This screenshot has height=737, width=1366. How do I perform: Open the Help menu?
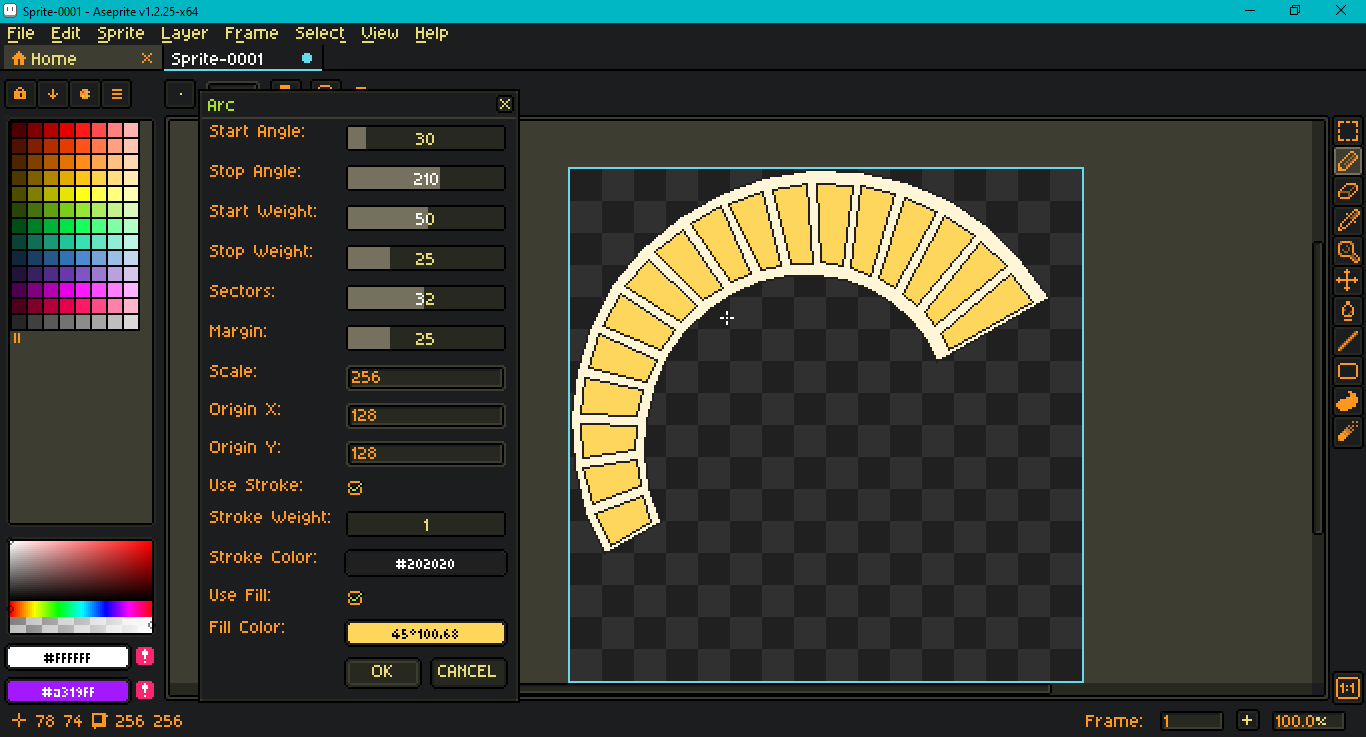(431, 33)
